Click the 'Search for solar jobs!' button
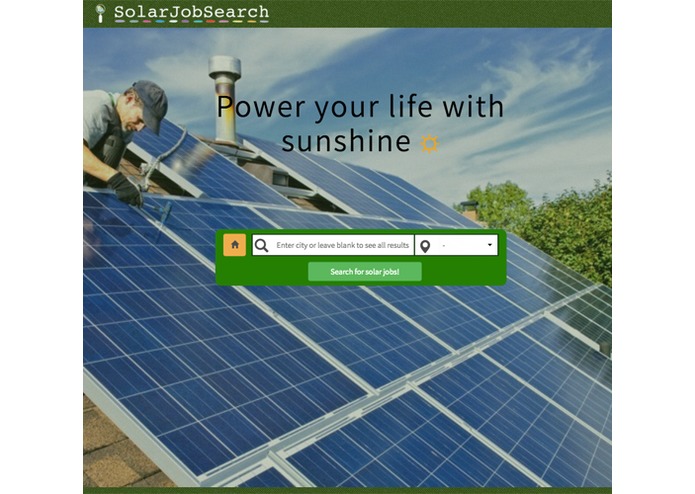 click(x=365, y=272)
